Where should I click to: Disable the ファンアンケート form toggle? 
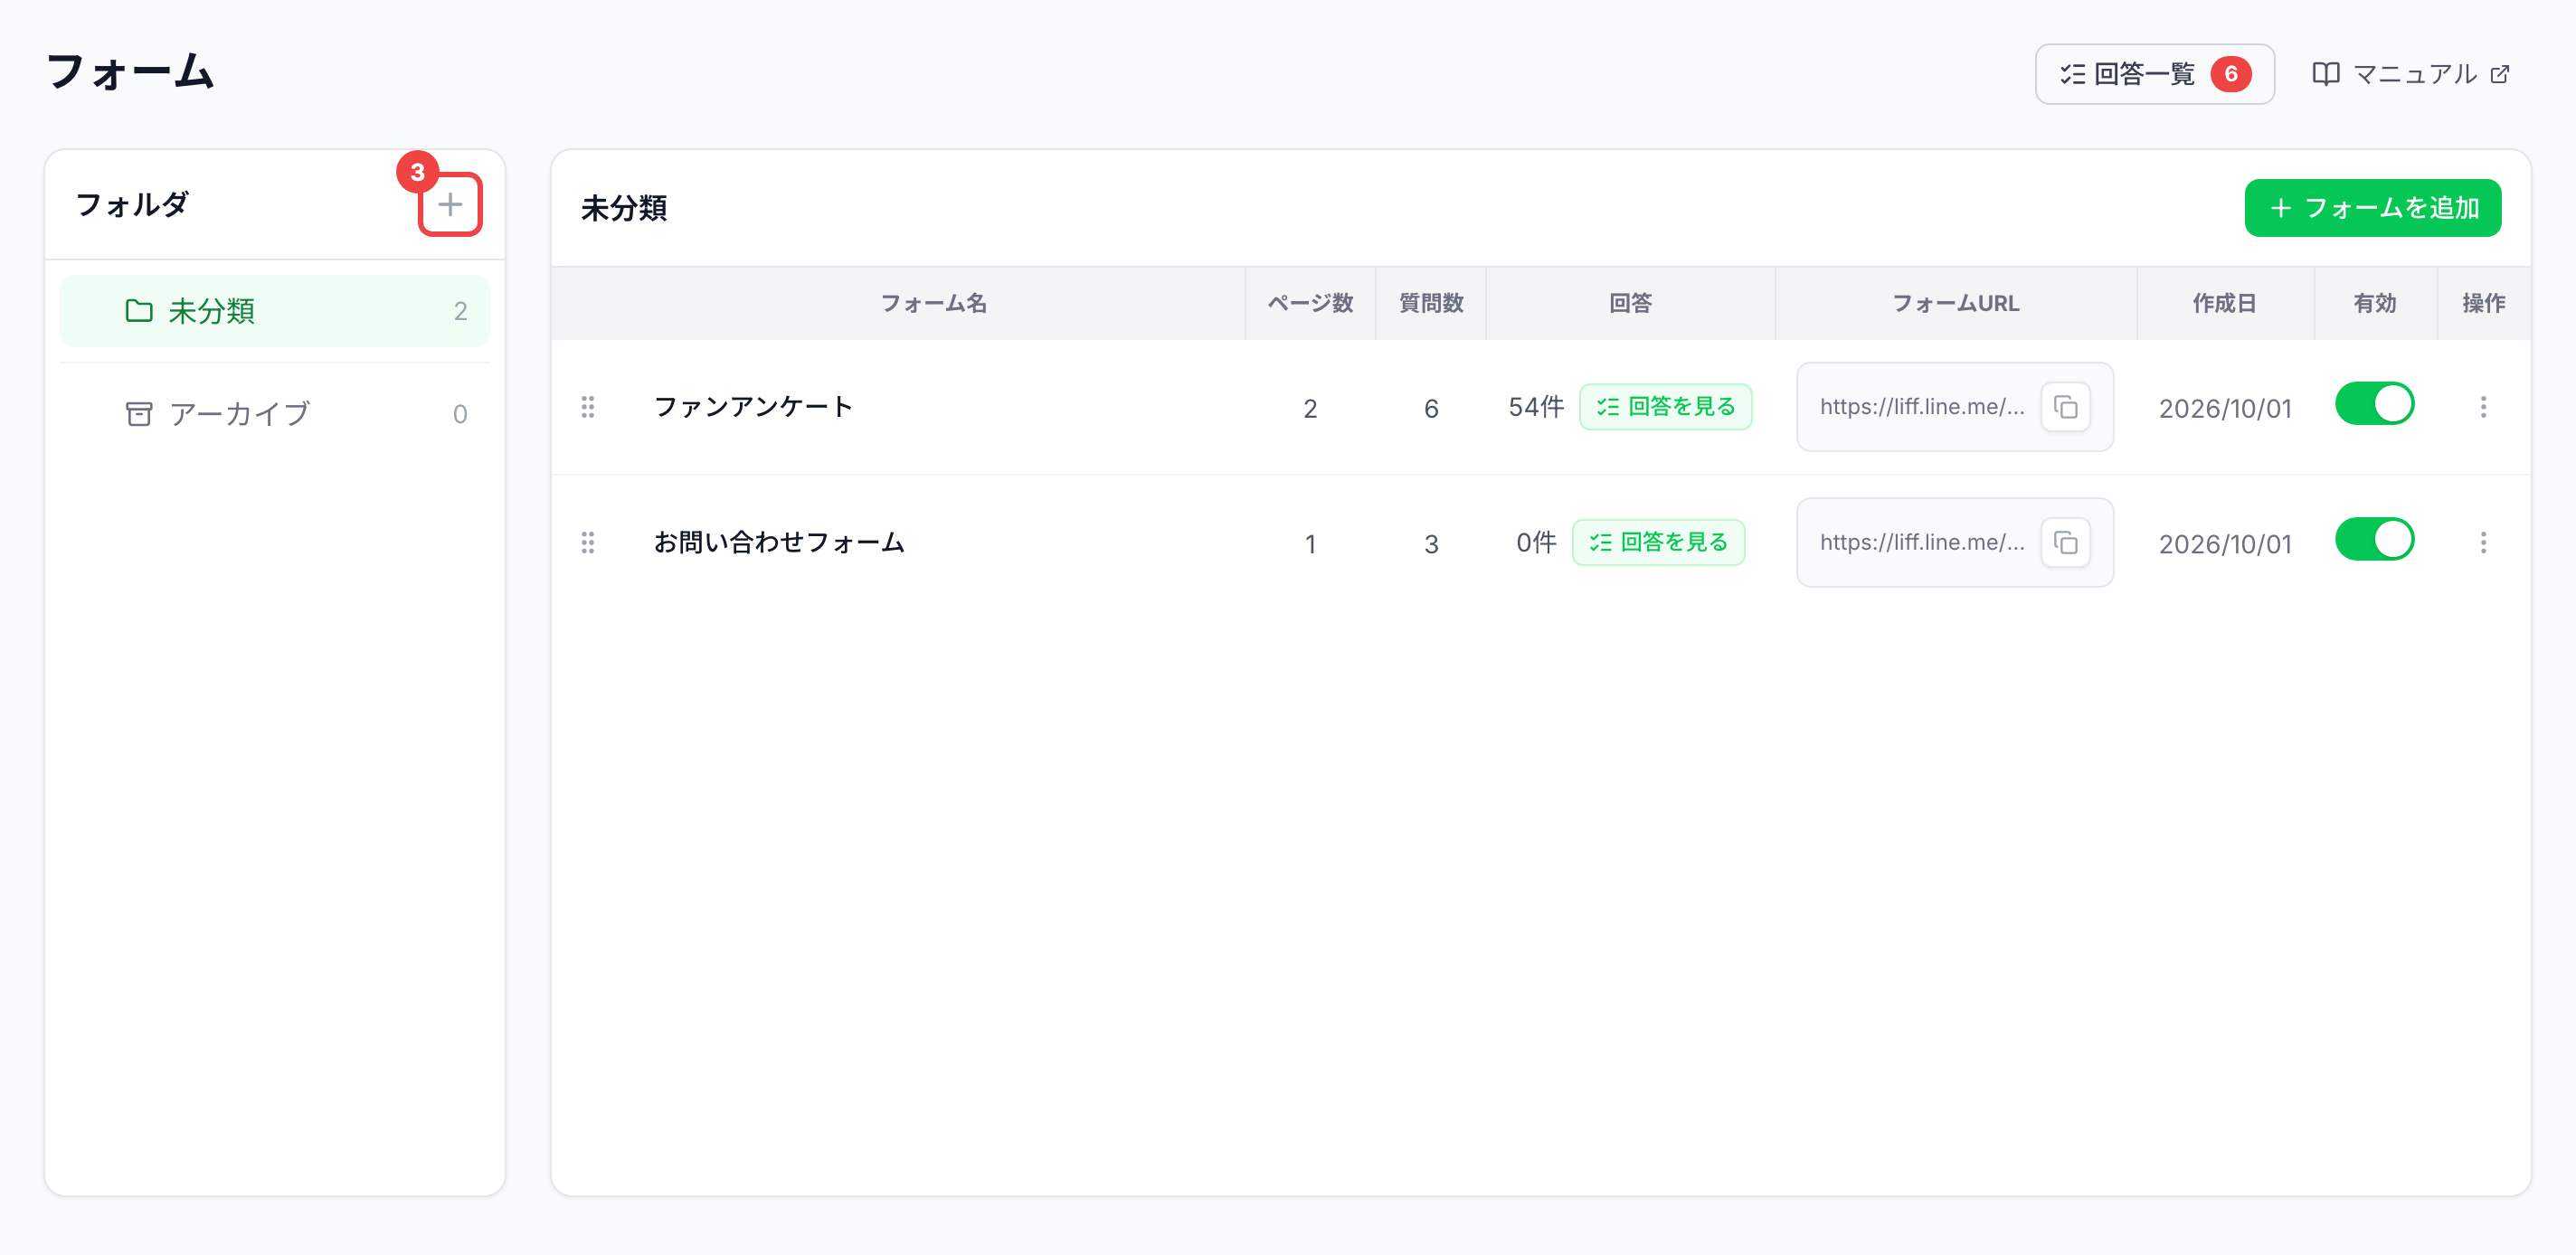tap(2374, 404)
